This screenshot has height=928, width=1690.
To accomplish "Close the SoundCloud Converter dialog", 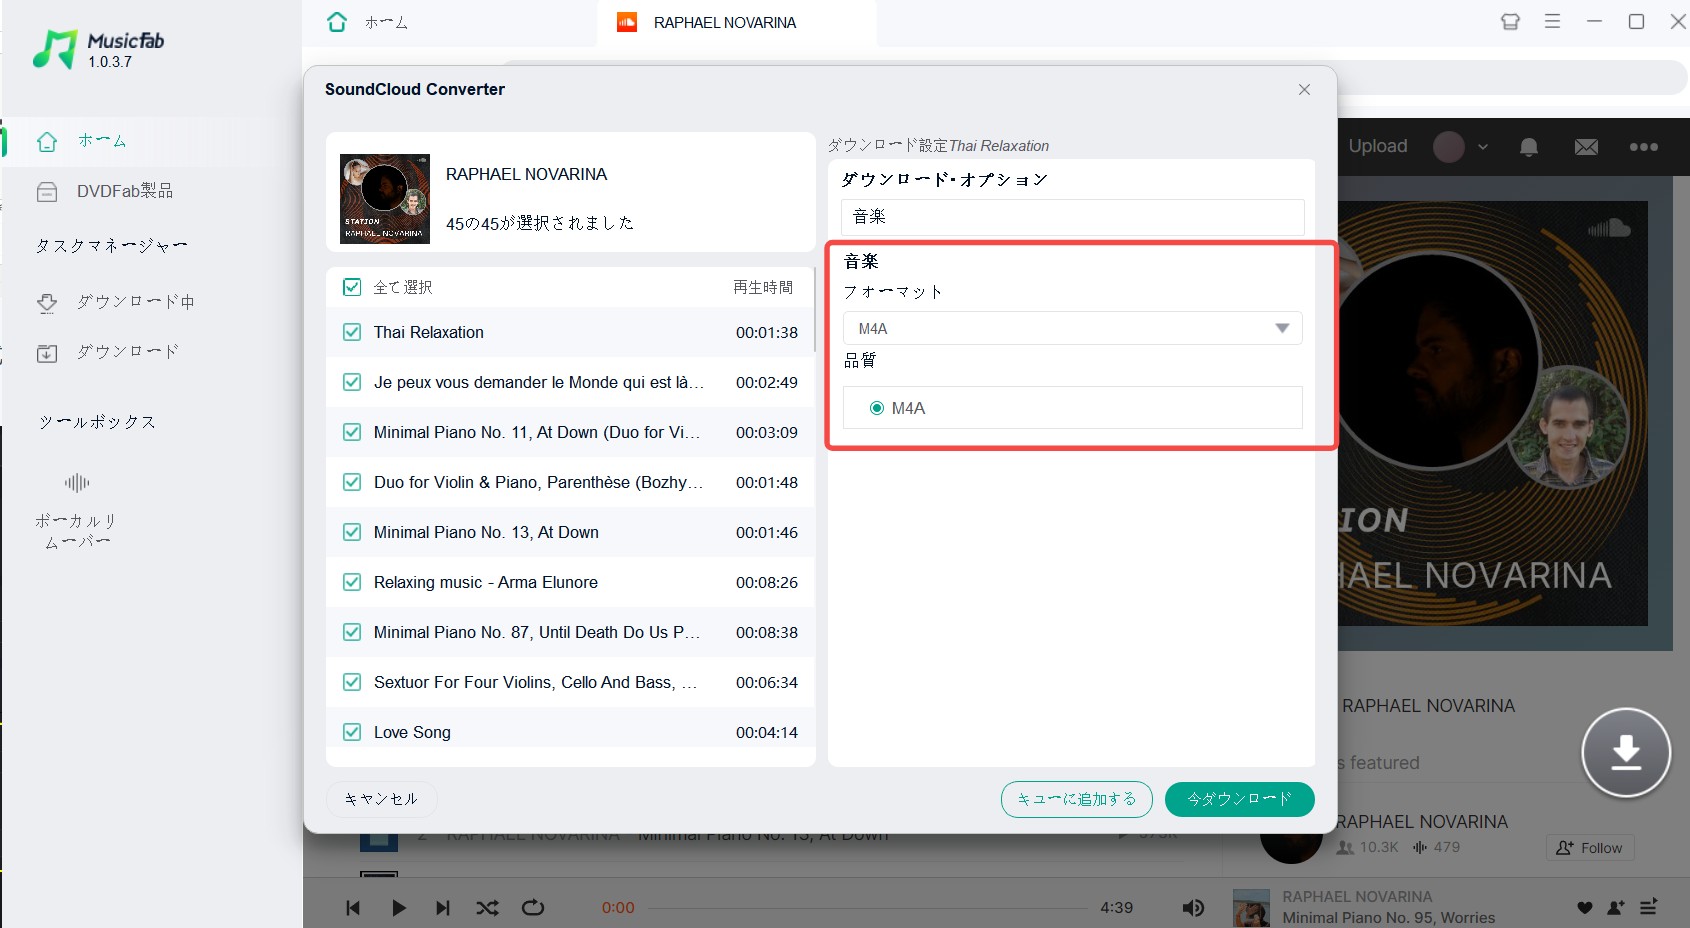I will pyautogui.click(x=1304, y=90).
